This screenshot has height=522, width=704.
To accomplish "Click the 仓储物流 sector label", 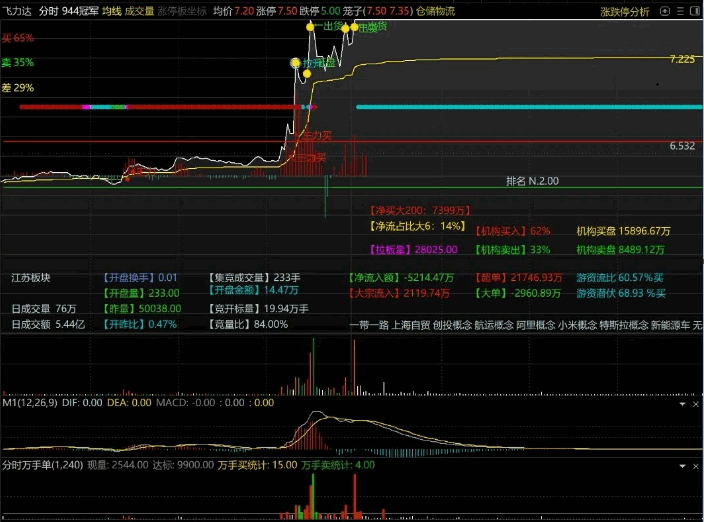I will tap(435, 11).
